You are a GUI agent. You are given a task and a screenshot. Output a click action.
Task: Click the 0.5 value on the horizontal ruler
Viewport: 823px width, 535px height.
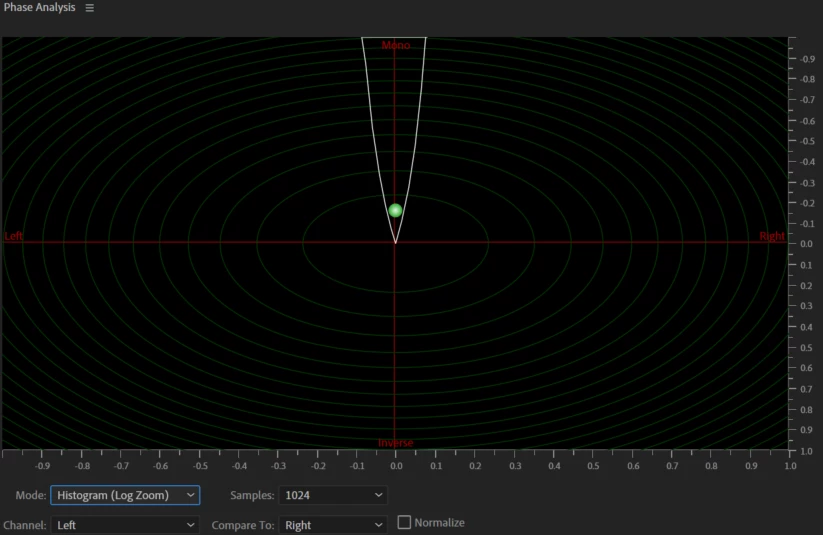pos(593,466)
